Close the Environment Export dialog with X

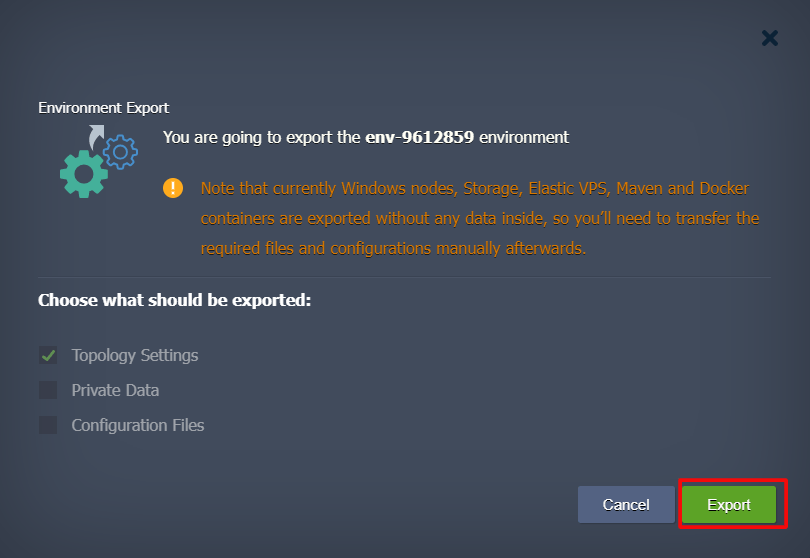coord(770,38)
